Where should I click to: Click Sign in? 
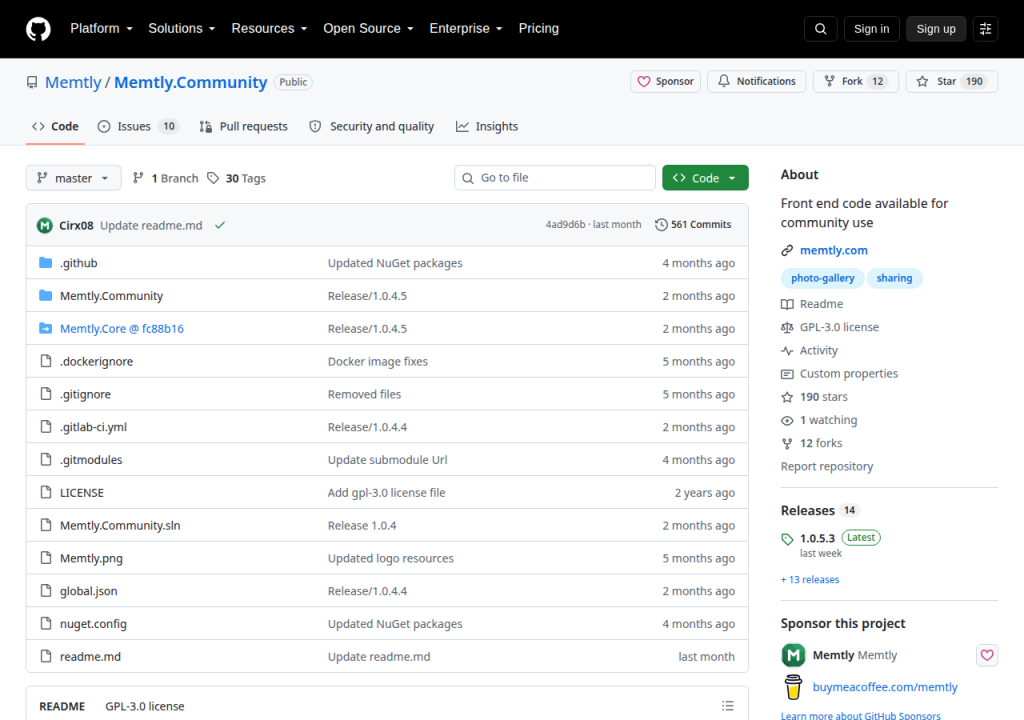(871, 29)
